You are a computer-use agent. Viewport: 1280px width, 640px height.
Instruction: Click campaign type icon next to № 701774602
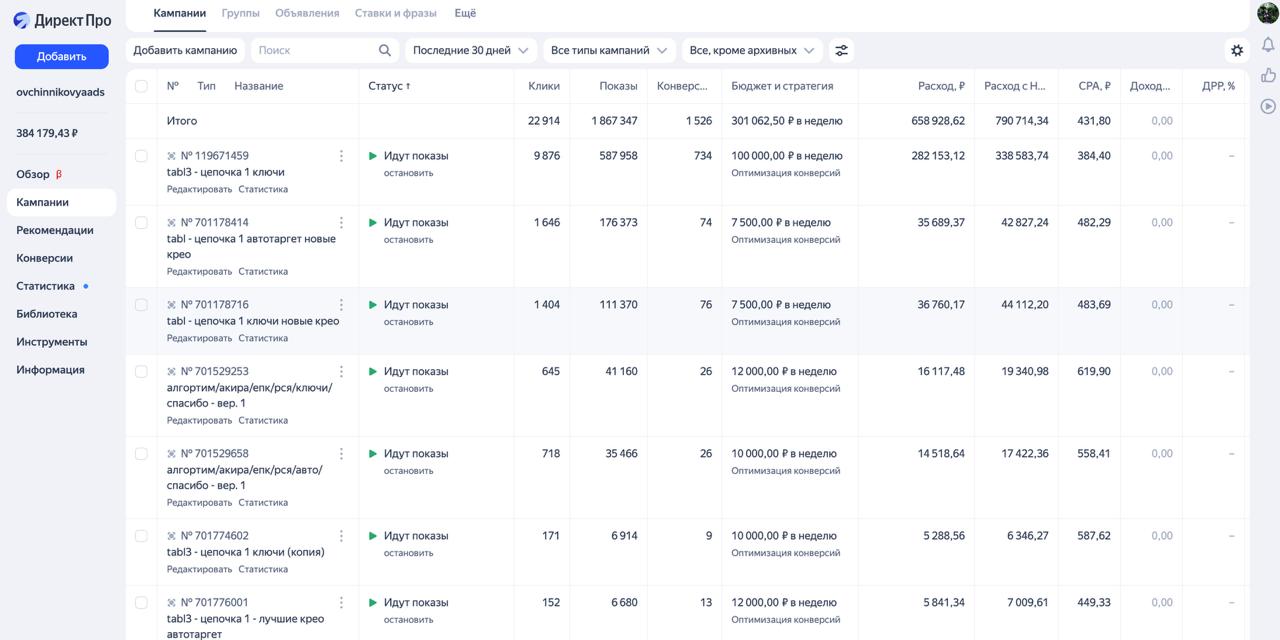pos(171,536)
